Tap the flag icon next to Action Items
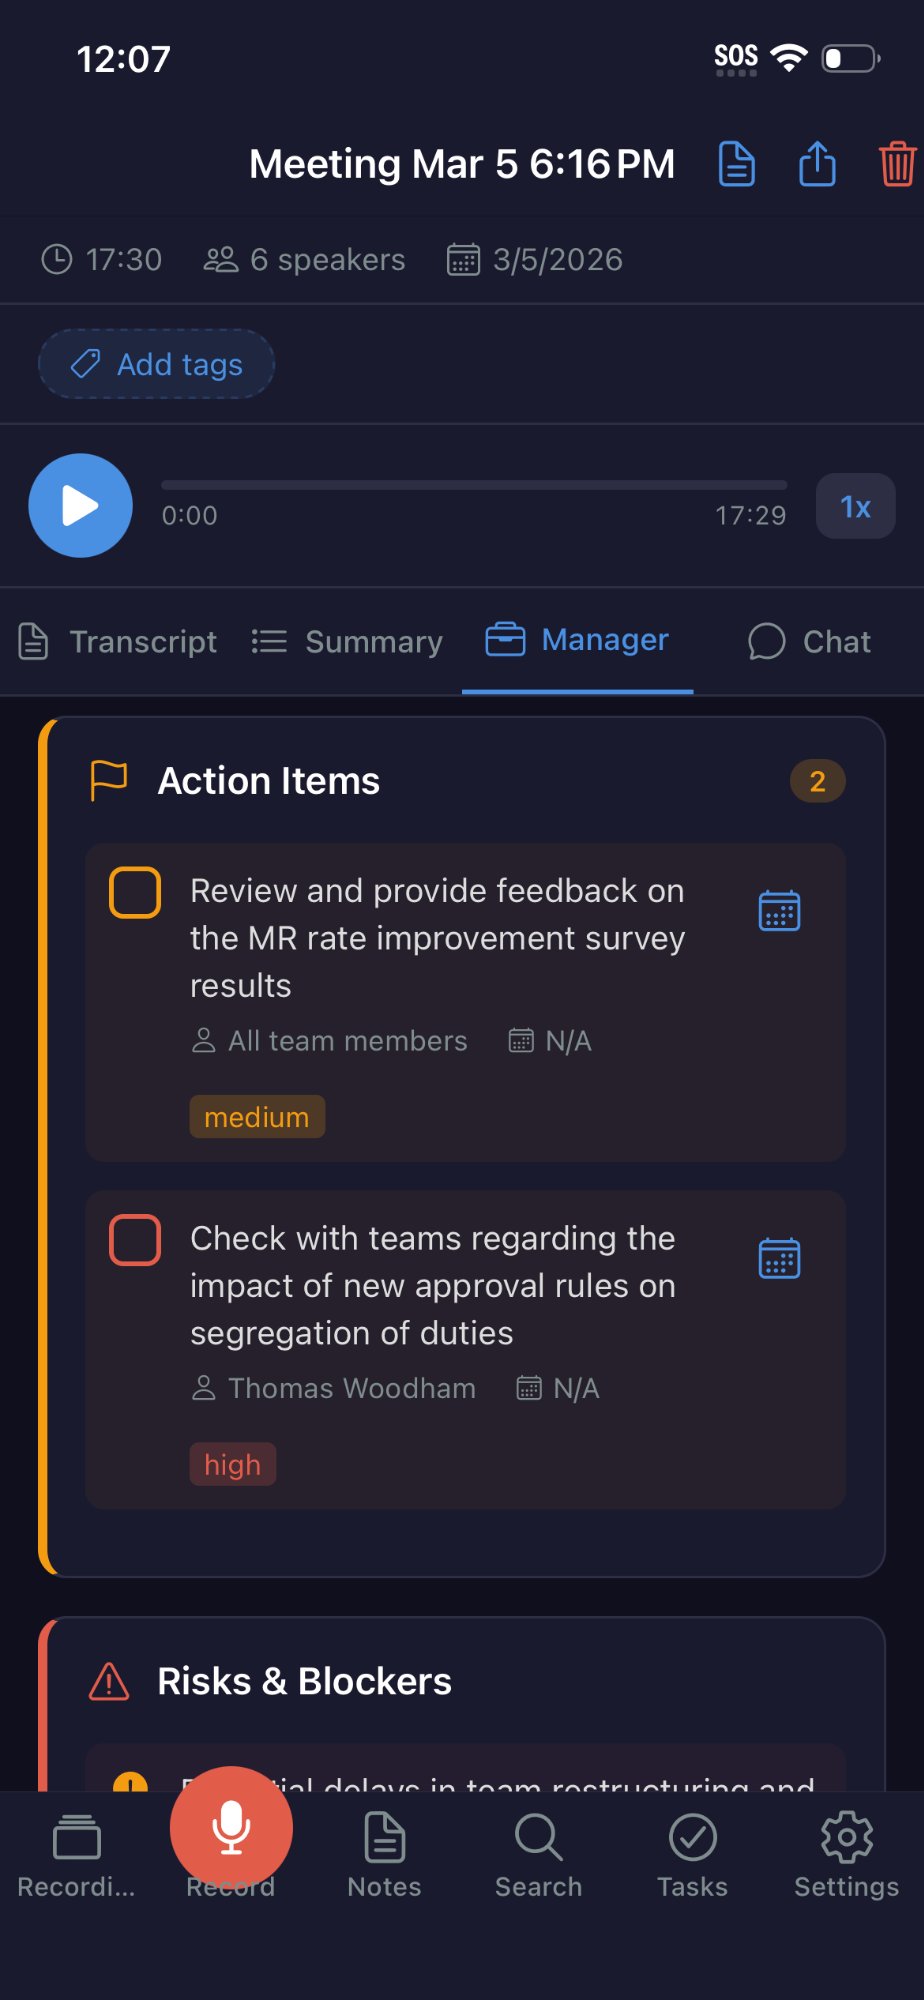924x2000 pixels. [x=108, y=778]
